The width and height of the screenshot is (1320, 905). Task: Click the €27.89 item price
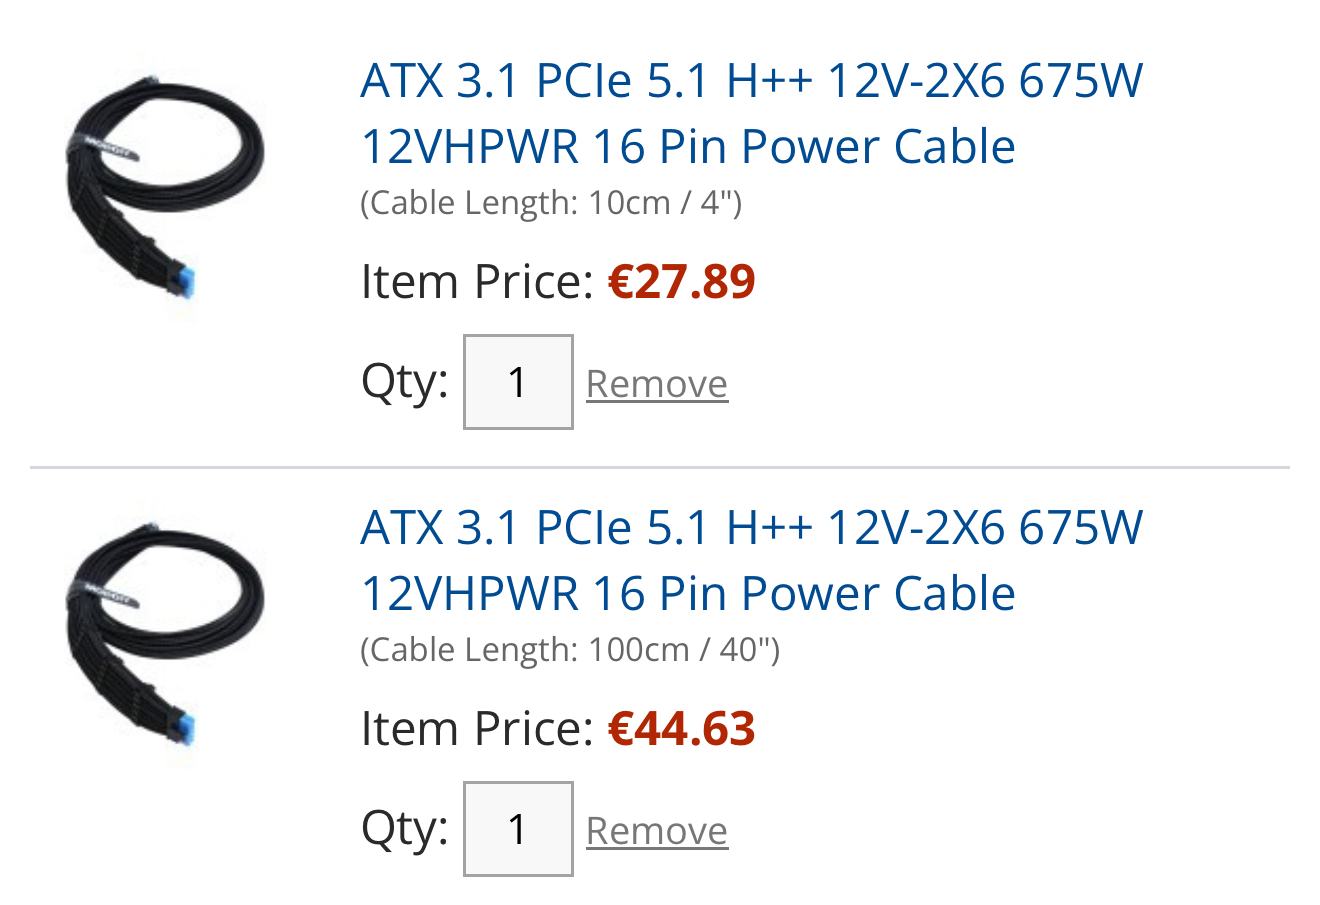tap(681, 281)
